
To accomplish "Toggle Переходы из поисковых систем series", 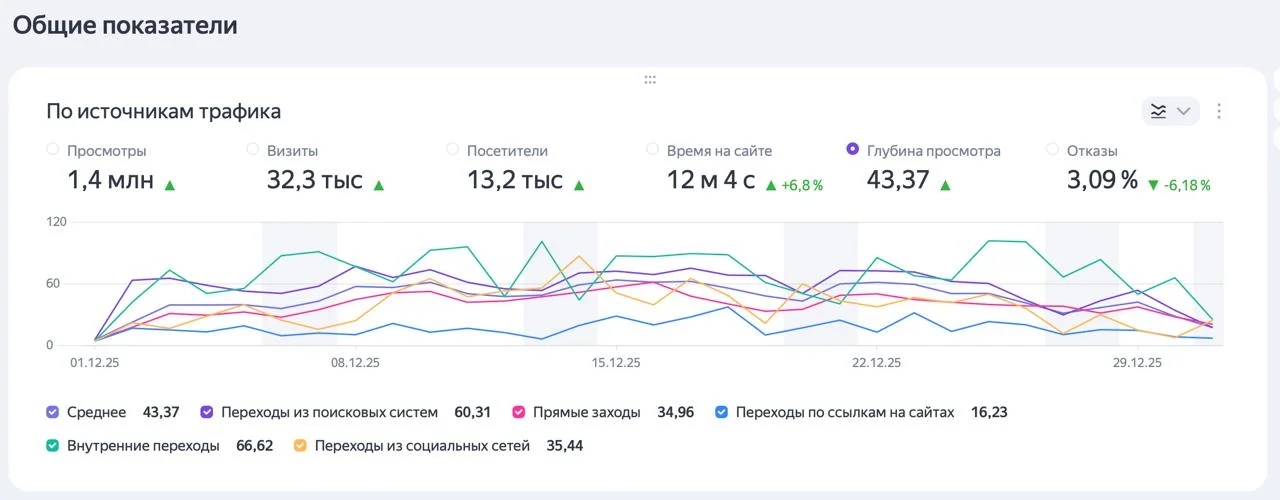I will [x=207, y=412].
